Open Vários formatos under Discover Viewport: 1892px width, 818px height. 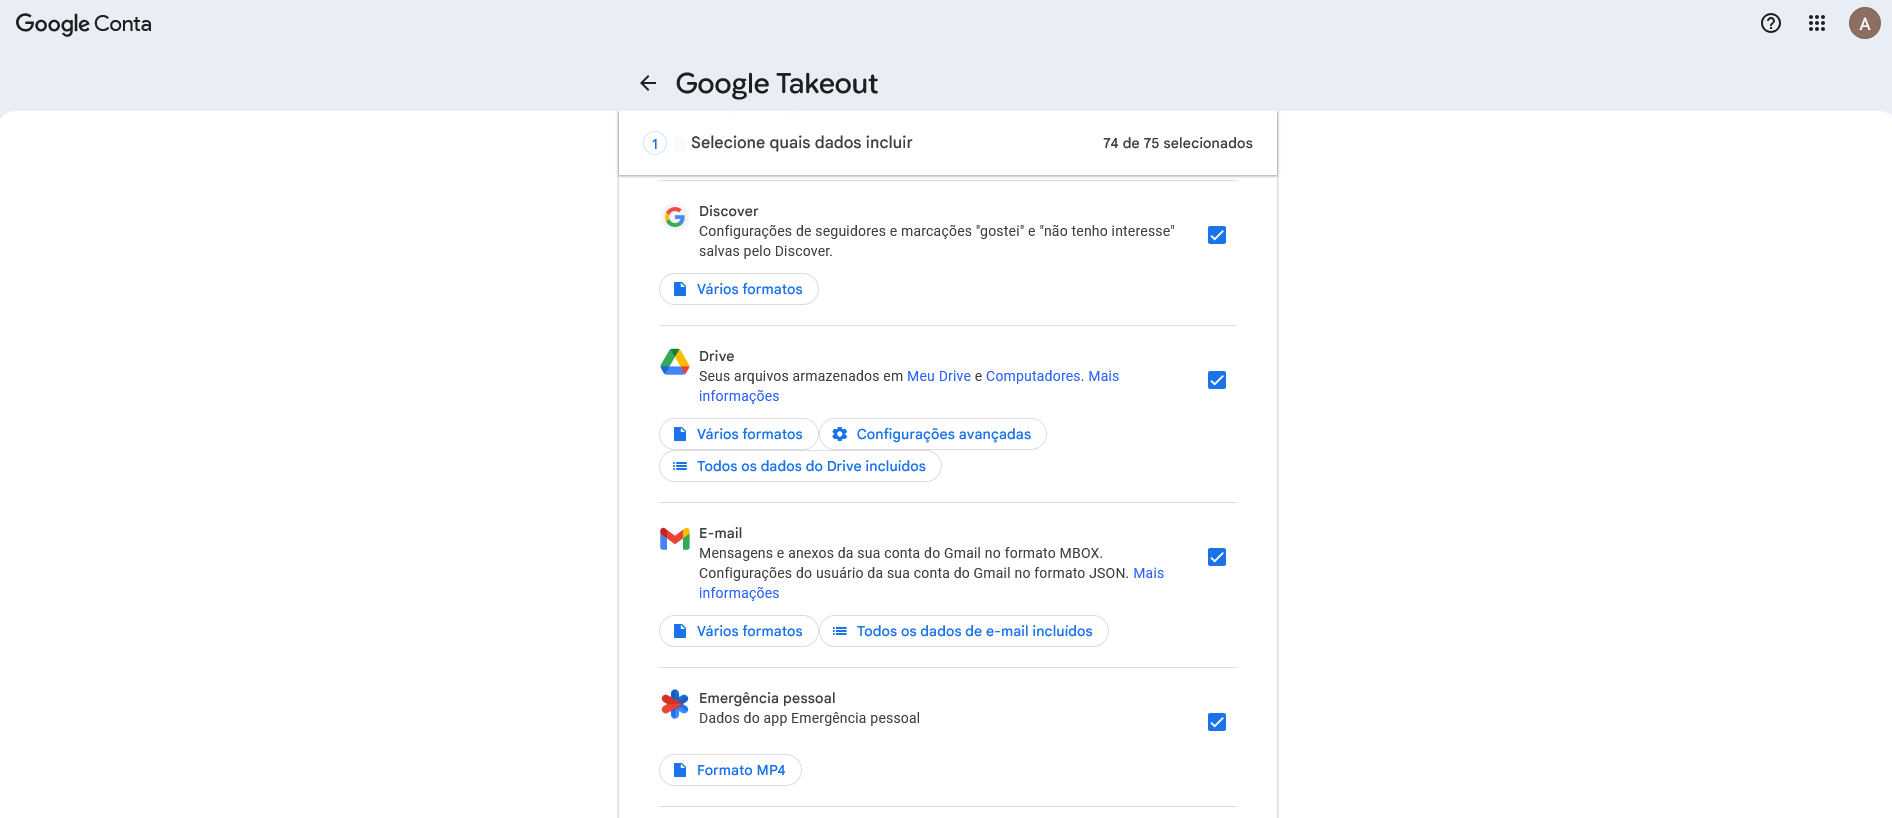(x=738, y=289)
